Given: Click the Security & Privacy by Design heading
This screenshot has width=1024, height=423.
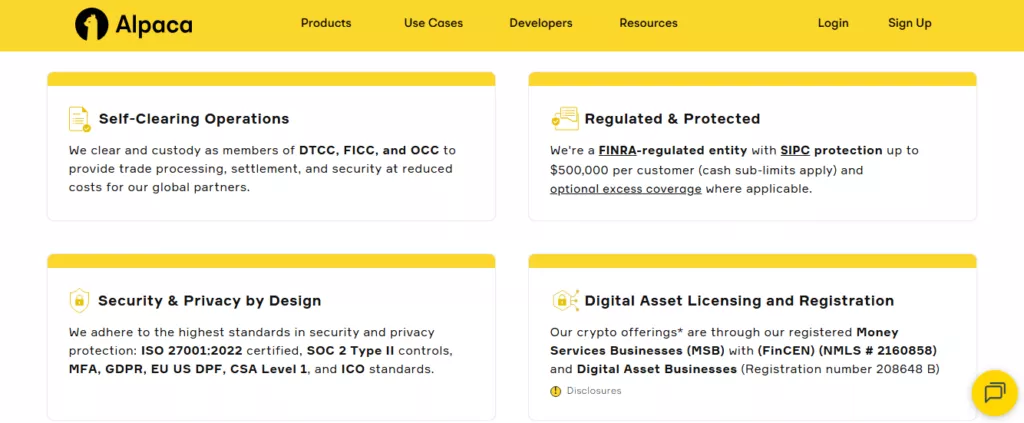Looking at the screenshot, I should click(210, 301).
